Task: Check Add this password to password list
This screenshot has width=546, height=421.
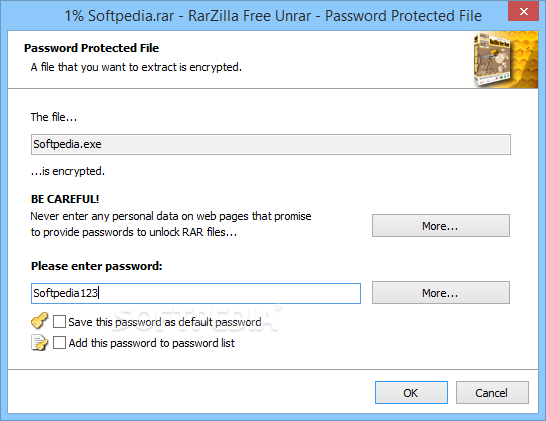Action: [59, 343]
